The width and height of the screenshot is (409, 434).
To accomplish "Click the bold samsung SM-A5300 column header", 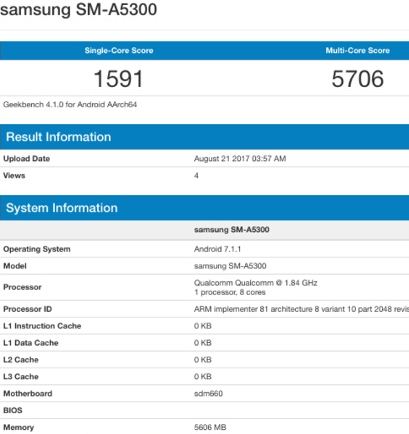I will click(232, 230).
